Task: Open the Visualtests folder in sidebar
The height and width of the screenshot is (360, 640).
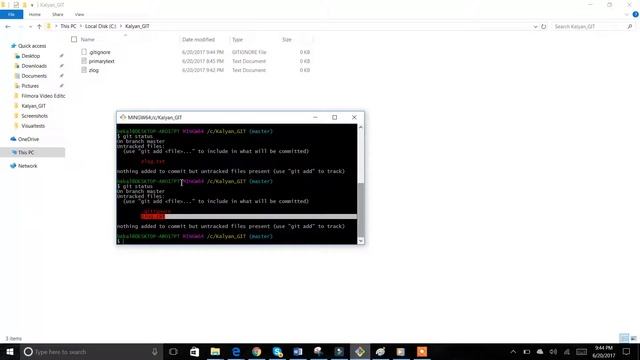Action: pos(33,126)
